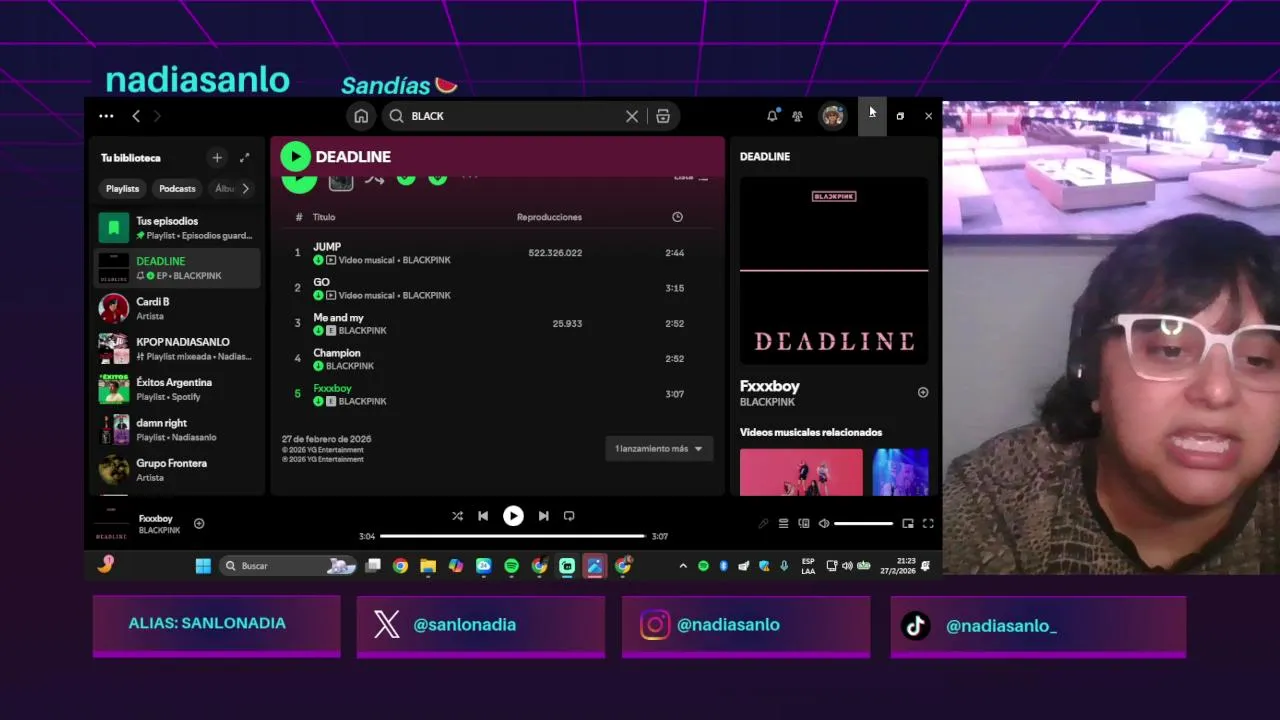1280x720 pixels.
Task: Click the Título column header
Action: click(324, 217)
